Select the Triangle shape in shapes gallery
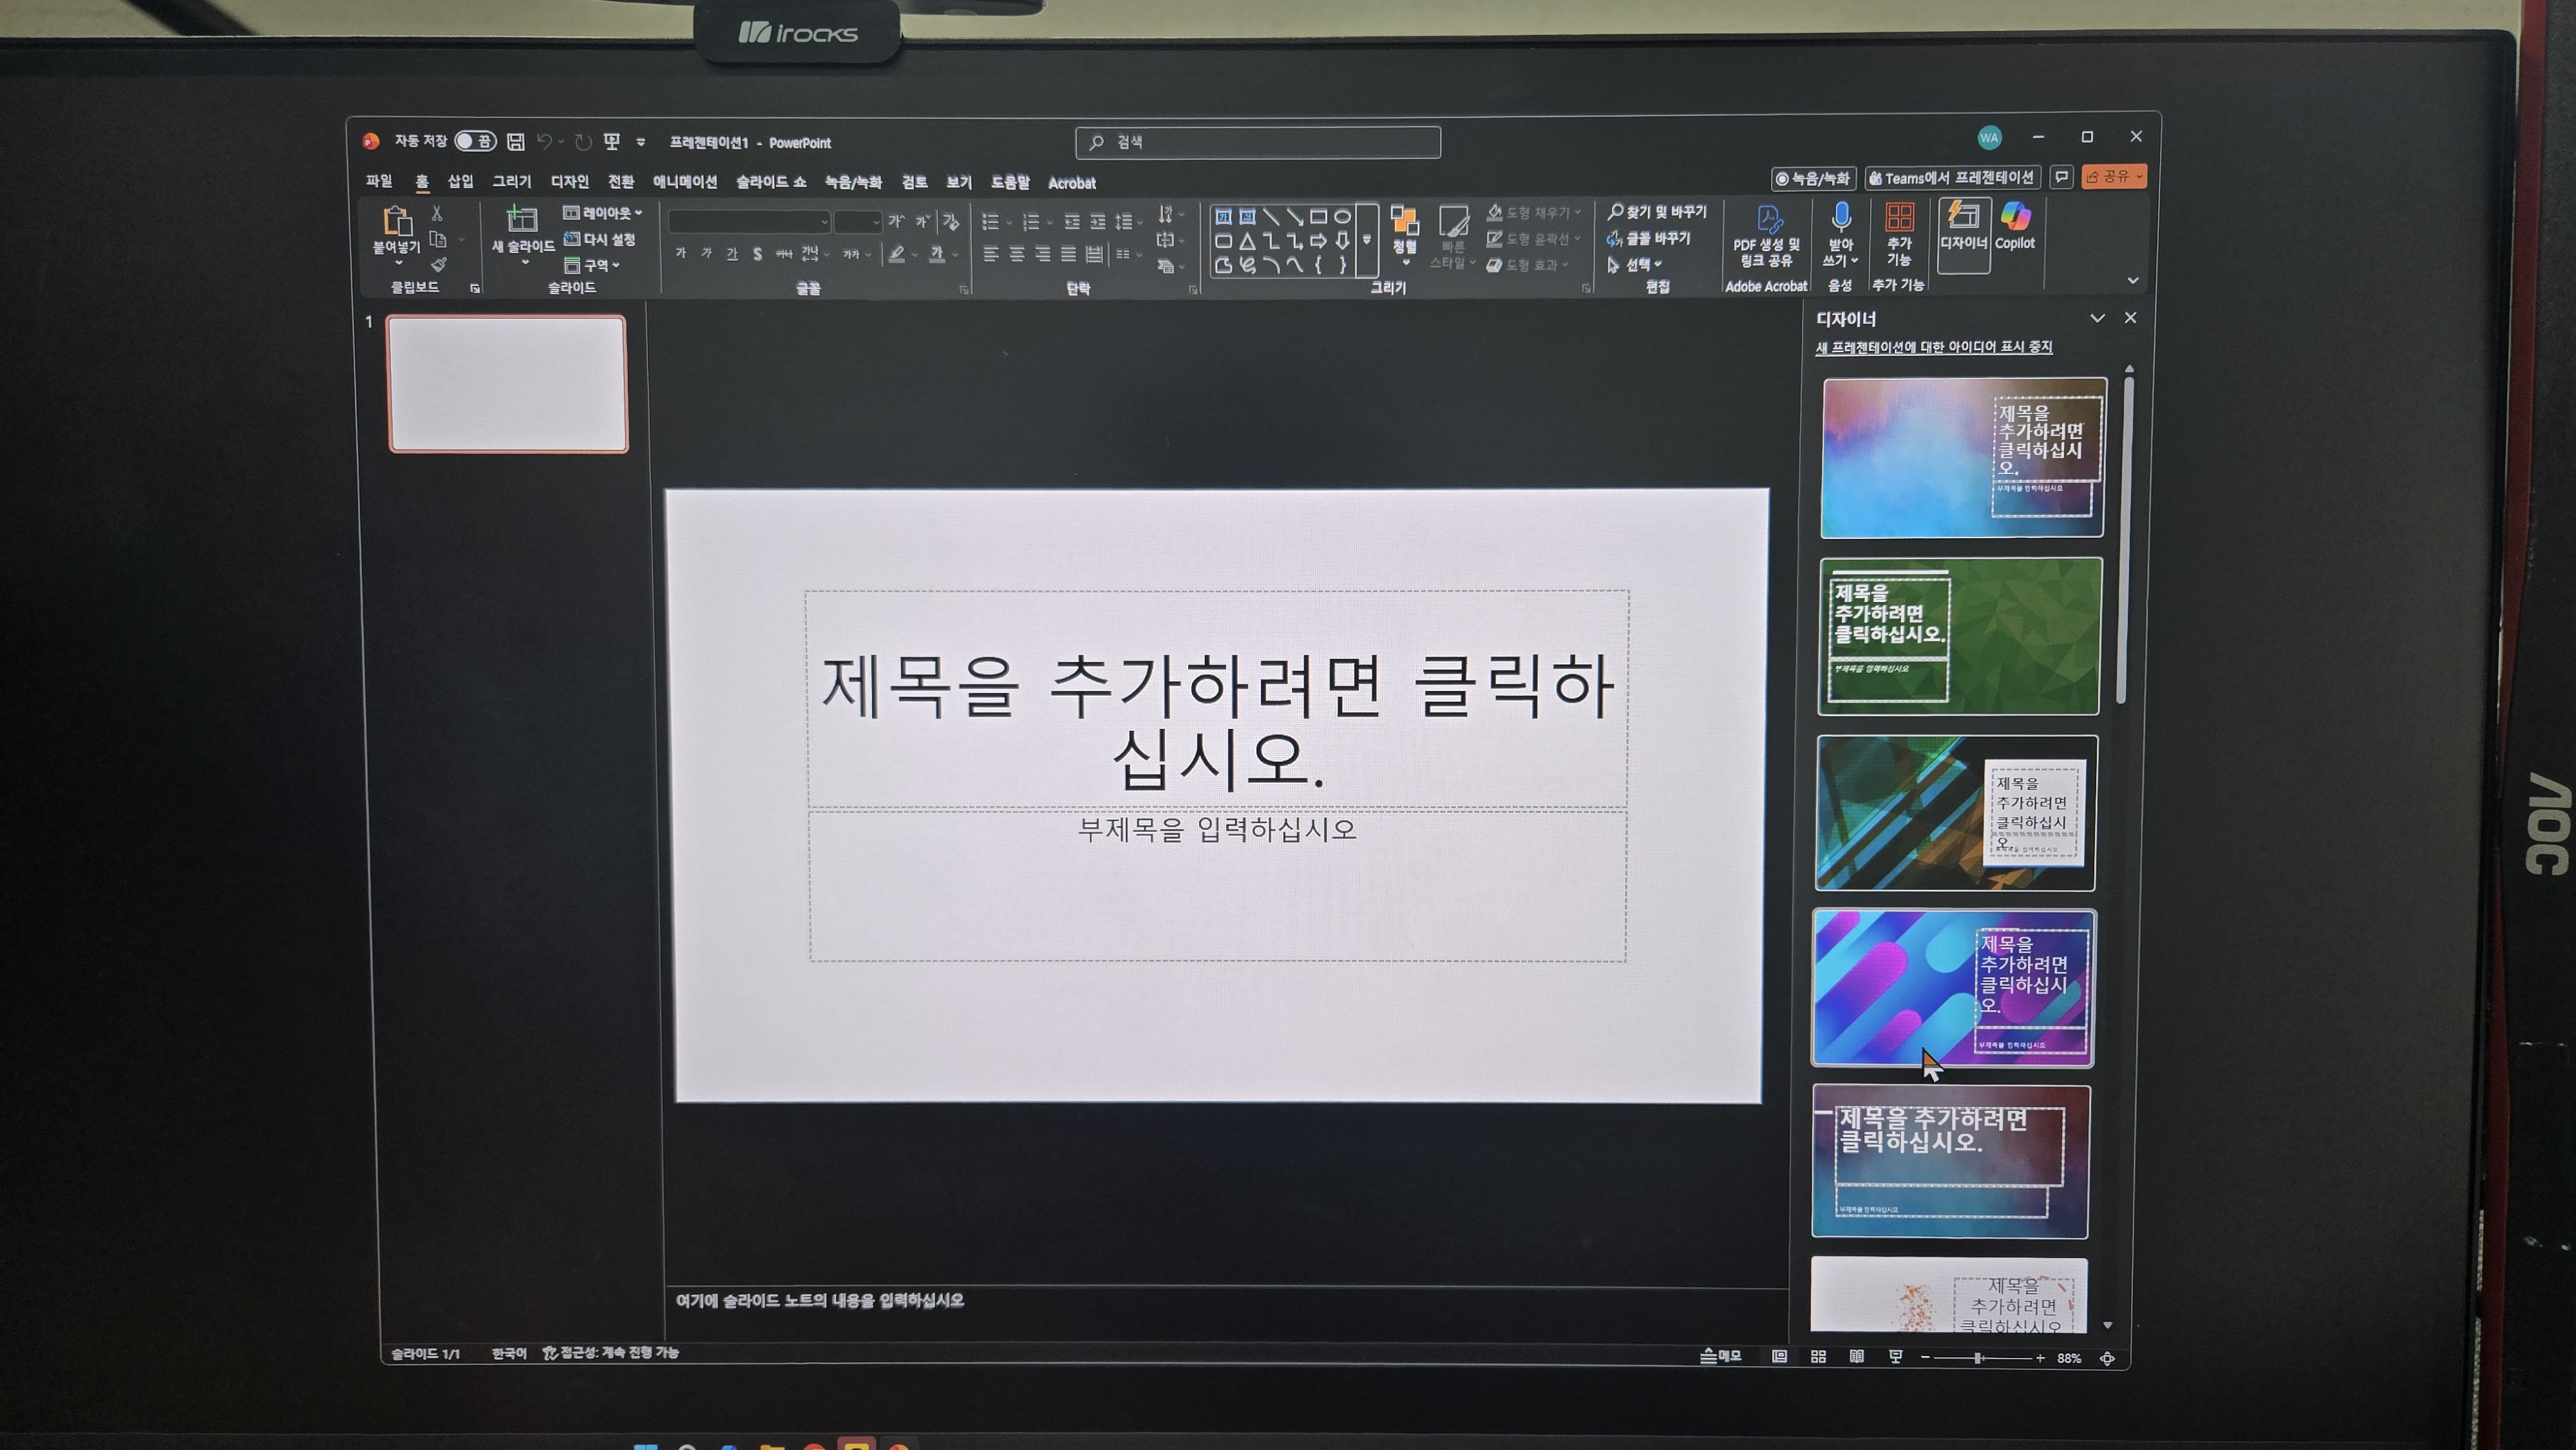This screenshot has width=2576, height=1450. tap(1247, 241)
